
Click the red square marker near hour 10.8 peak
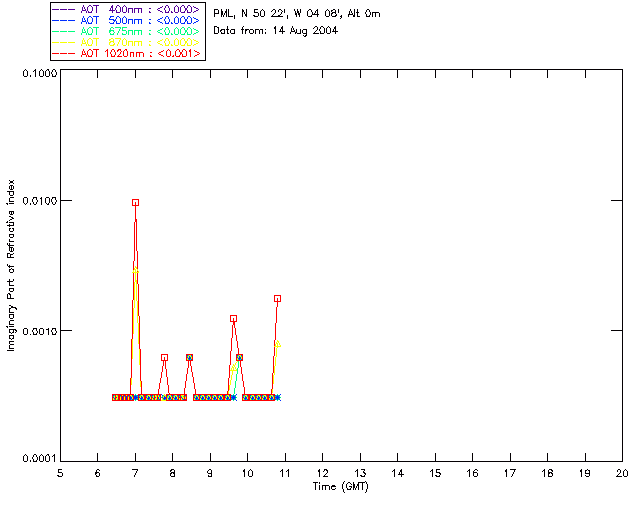point(278,299)
